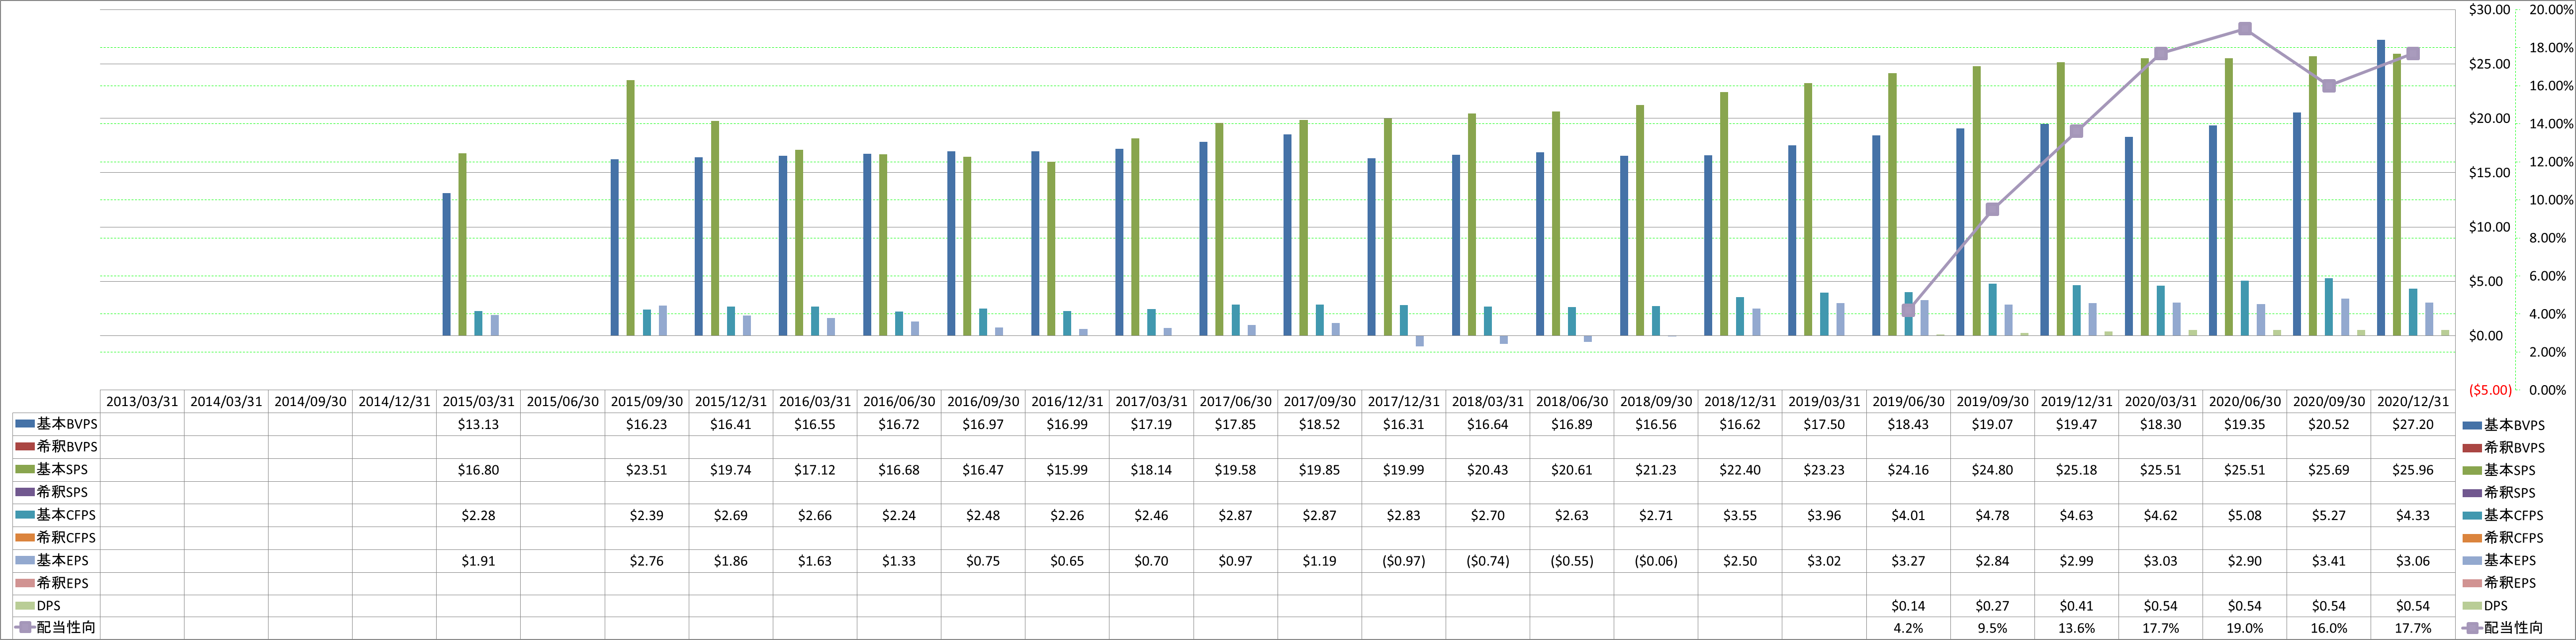Select the 基本SPS row label in the data table
2576x640 pixels.
62,469
